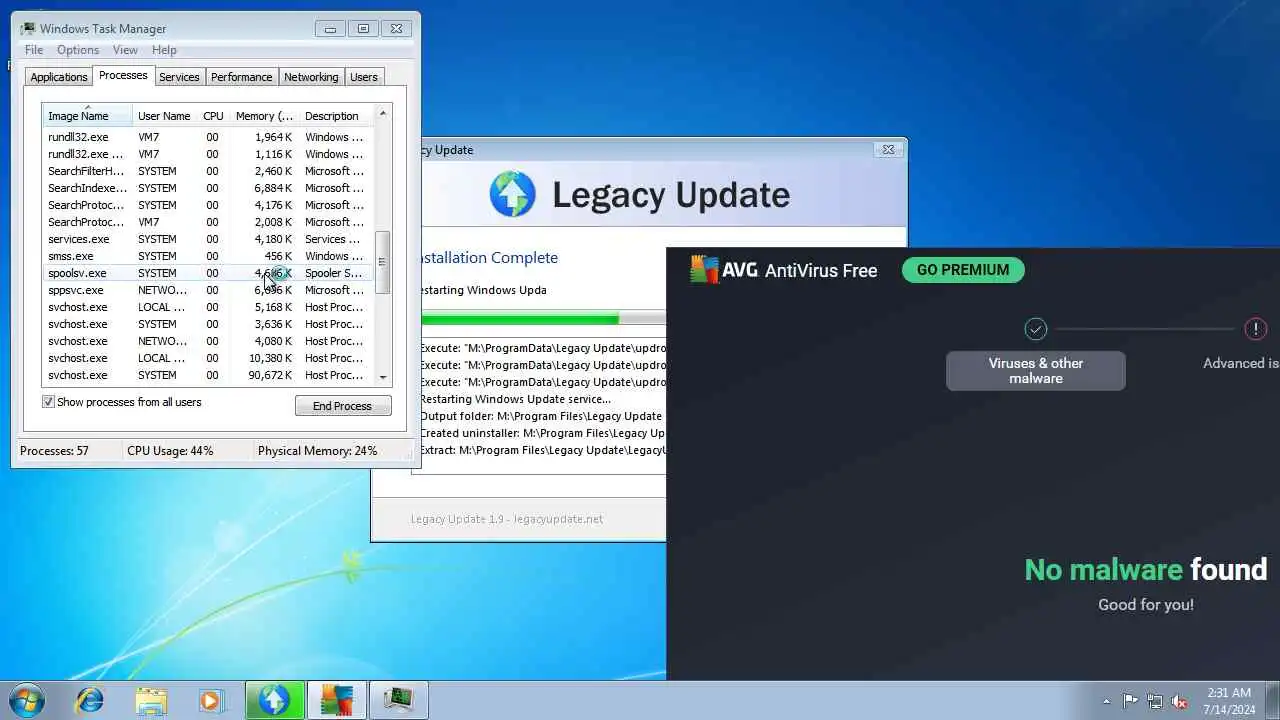Select the SearchIndexe... process row
Viewport: 1280px width, 720px height.
tap(207, 188)
